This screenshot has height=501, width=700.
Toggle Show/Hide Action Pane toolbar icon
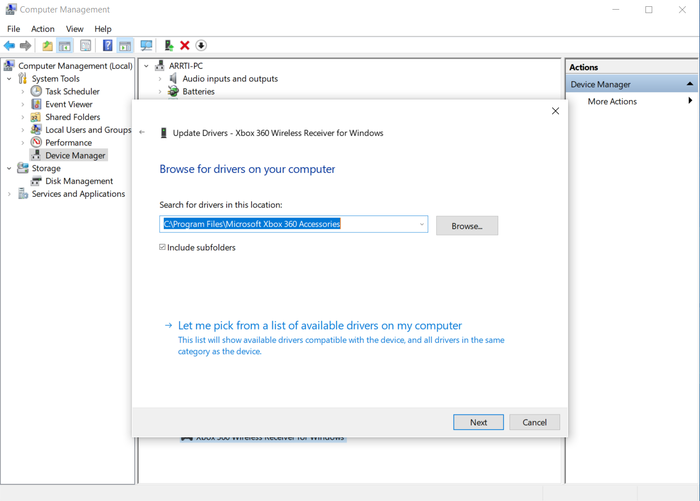click(125, 46)
